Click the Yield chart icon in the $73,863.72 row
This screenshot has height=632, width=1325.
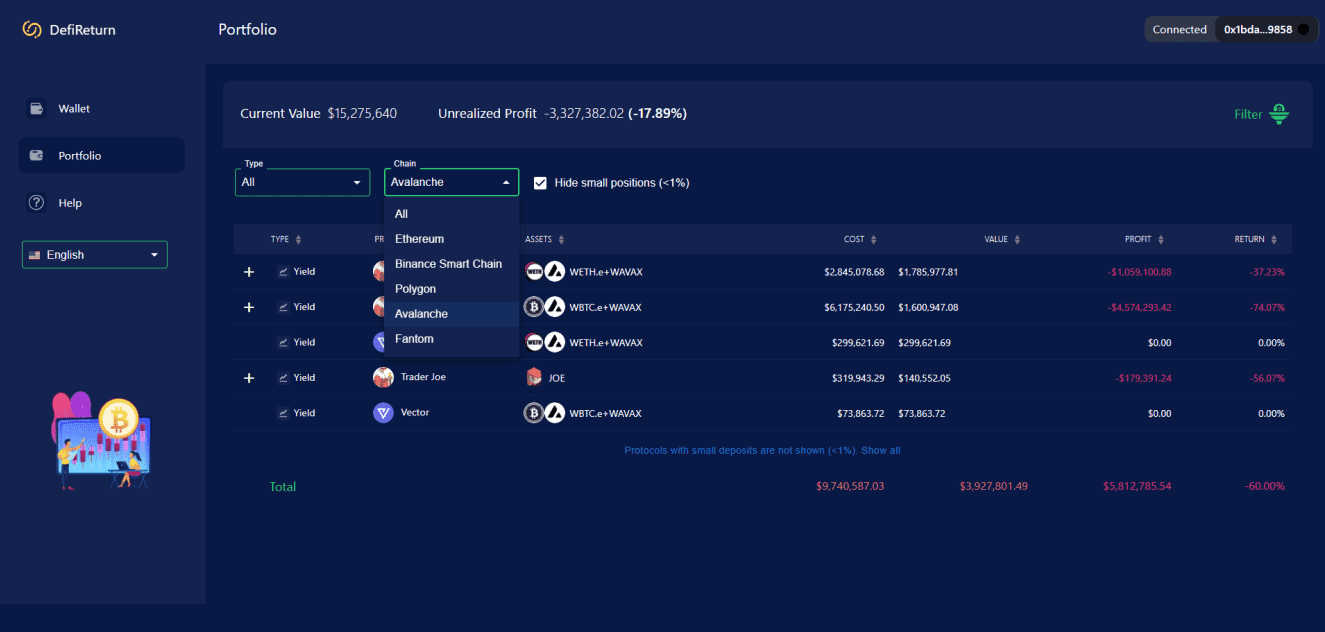pyautogui.click(x=283, y=412)
